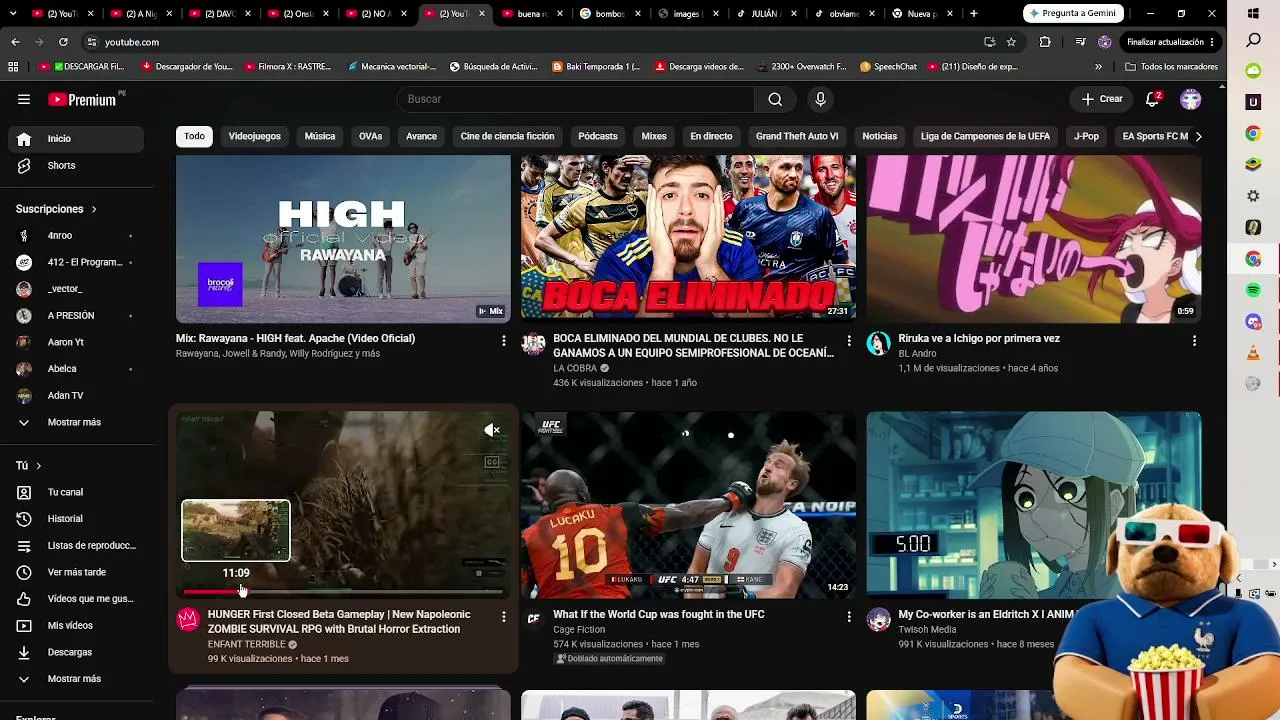
Task: Open options for World Cup UFC video
Action: point(849,617)
